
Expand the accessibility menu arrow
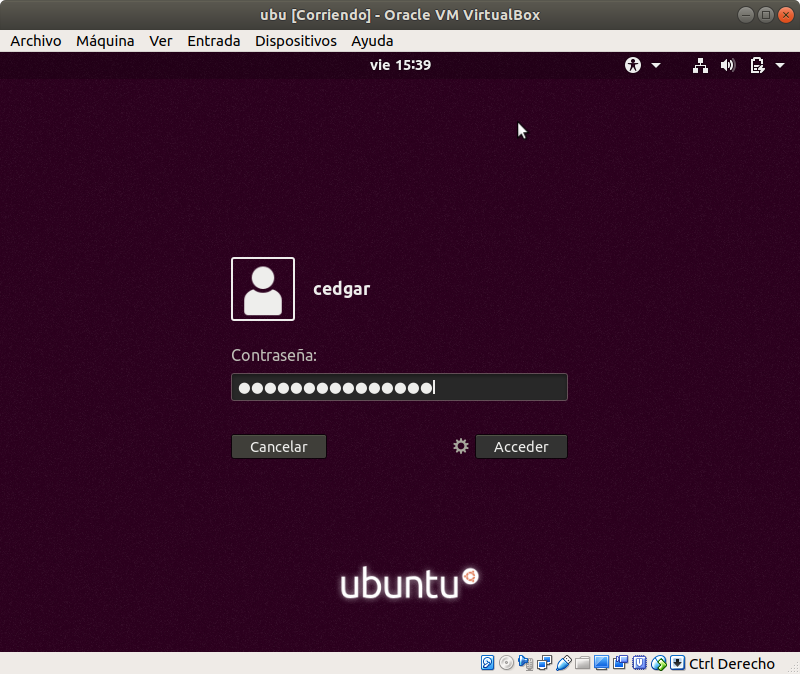pyautogui.click(x=656, y=66)
